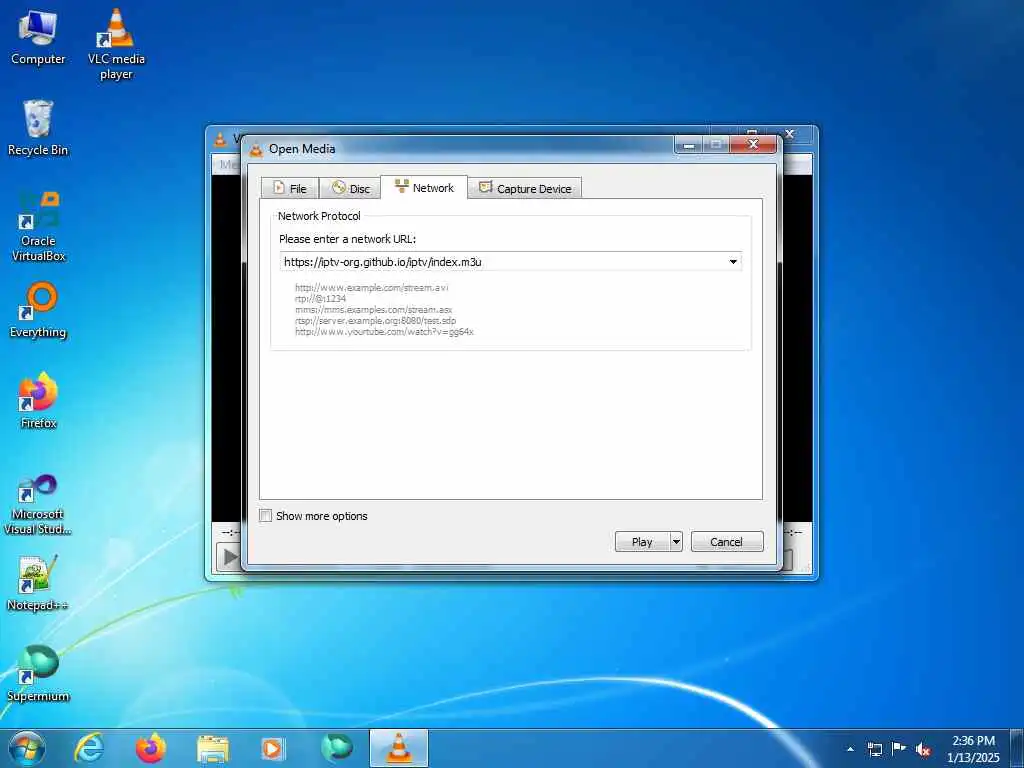
Task: Open Windows Media Player from the taskbar
Action: point(273,749)
